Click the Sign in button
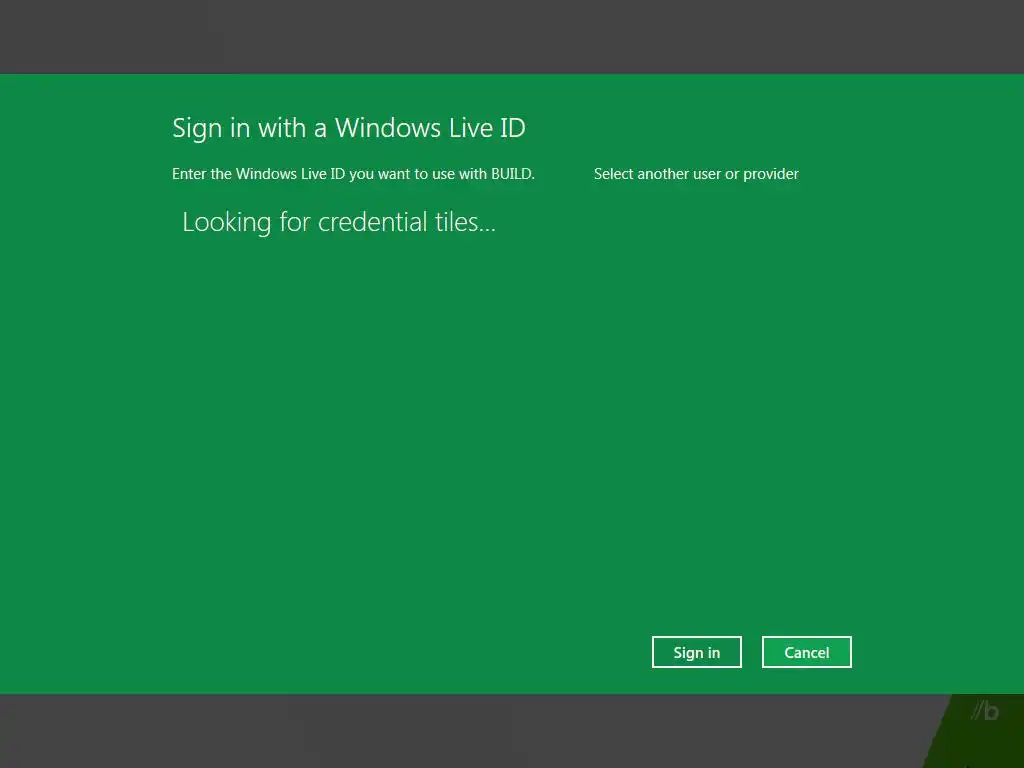This screenshot has width=1024, height=768. click(x=696, y=652)
